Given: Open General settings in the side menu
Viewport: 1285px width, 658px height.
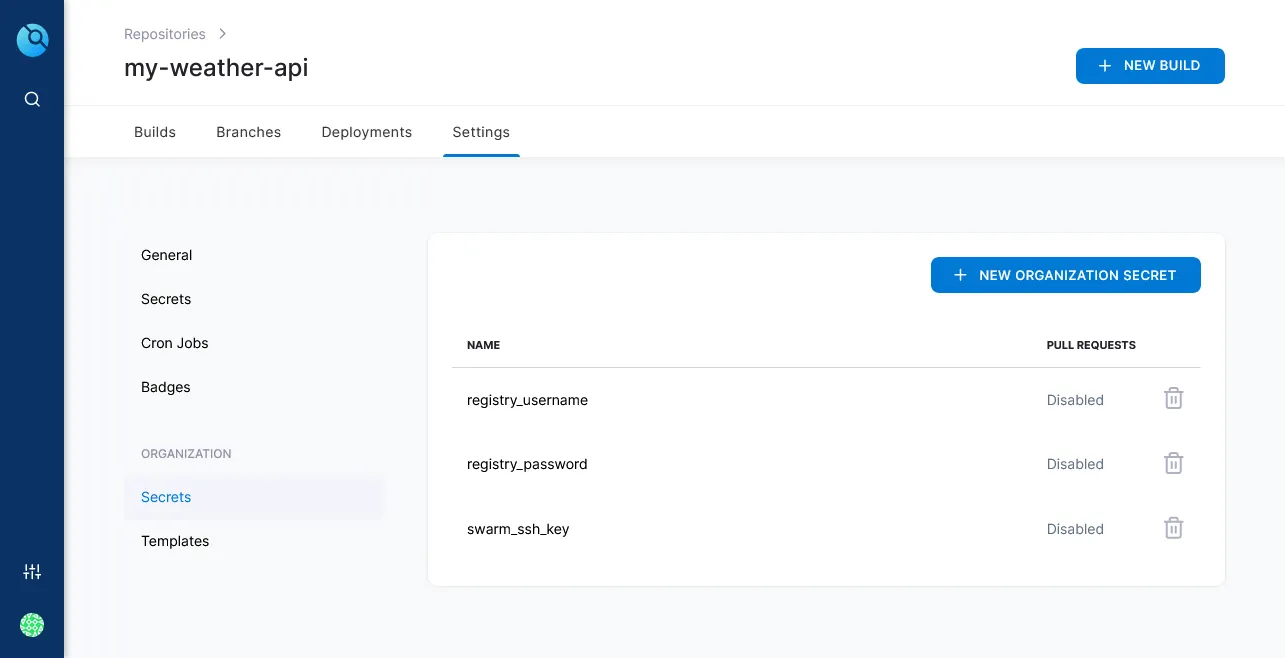Looking at the screenshot, I should tap(166, 255).
